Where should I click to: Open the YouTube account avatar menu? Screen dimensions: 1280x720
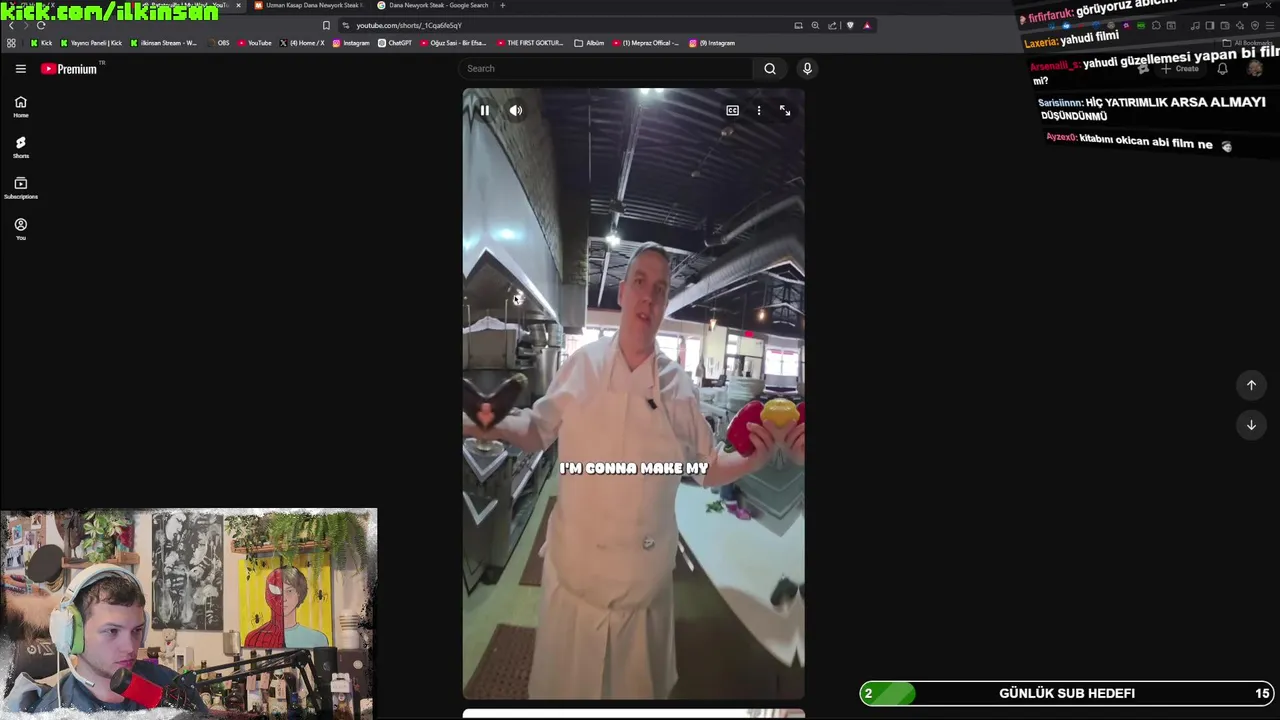click(1255, 69)
